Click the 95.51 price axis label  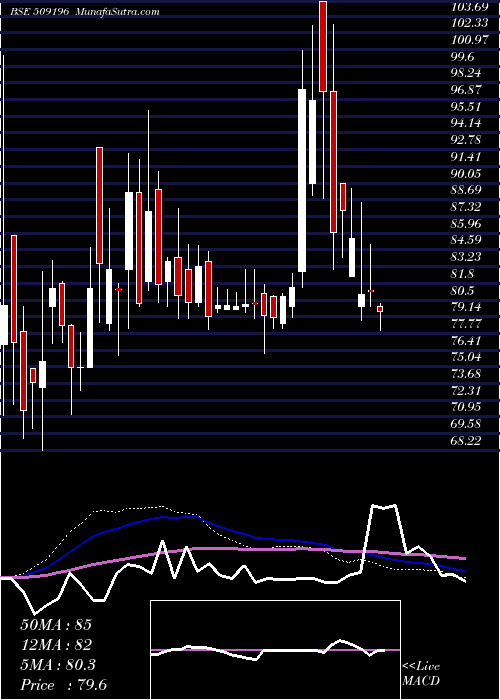click(466, 107)
